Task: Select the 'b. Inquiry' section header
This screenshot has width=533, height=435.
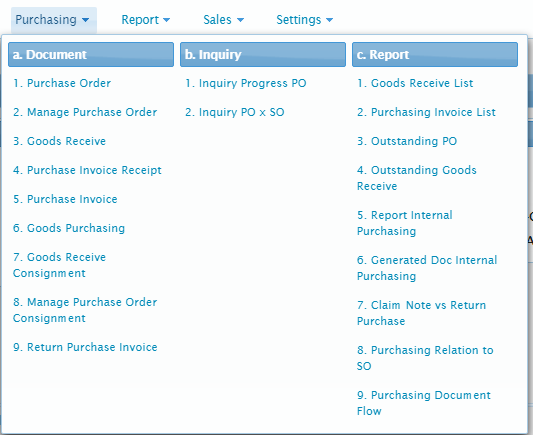Action: [x=263, y=54]
